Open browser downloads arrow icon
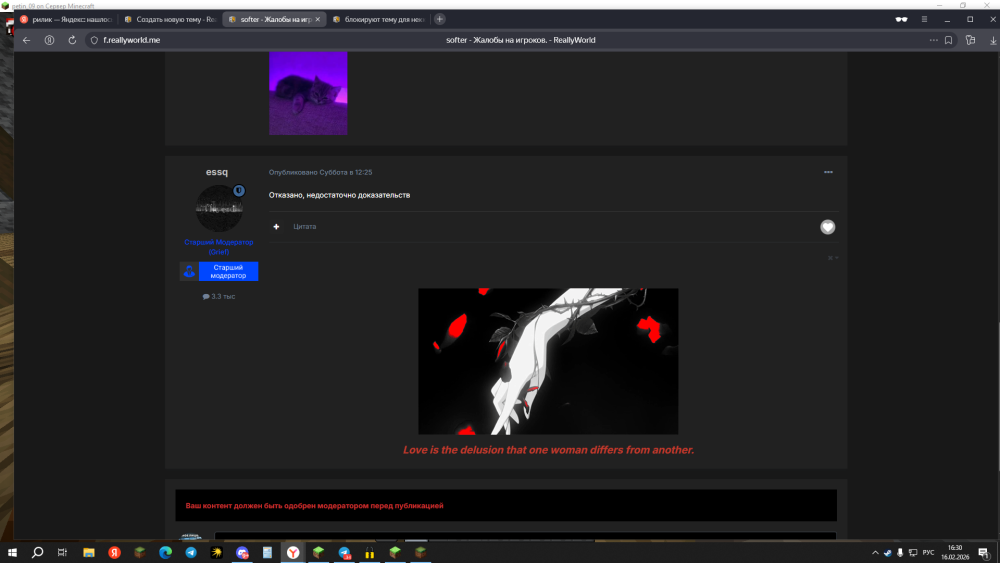The height and width of the screenshot is (563, 1000). (x=993, y=40)
